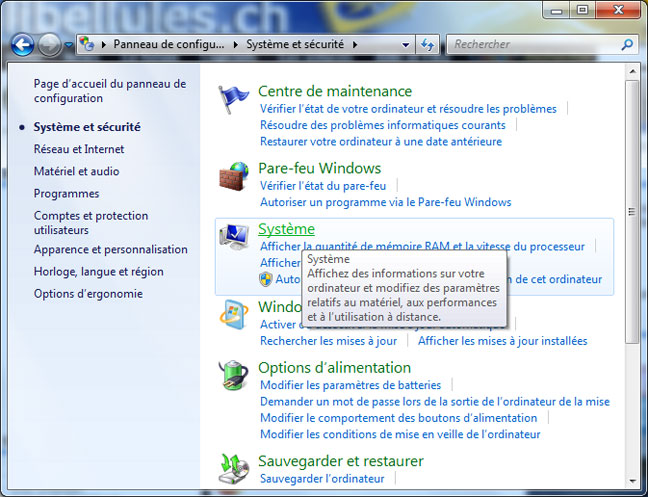This screenshot has width=648, height=497.
Task: Click the scrollbar up arrow
Action: click(632, 72)
